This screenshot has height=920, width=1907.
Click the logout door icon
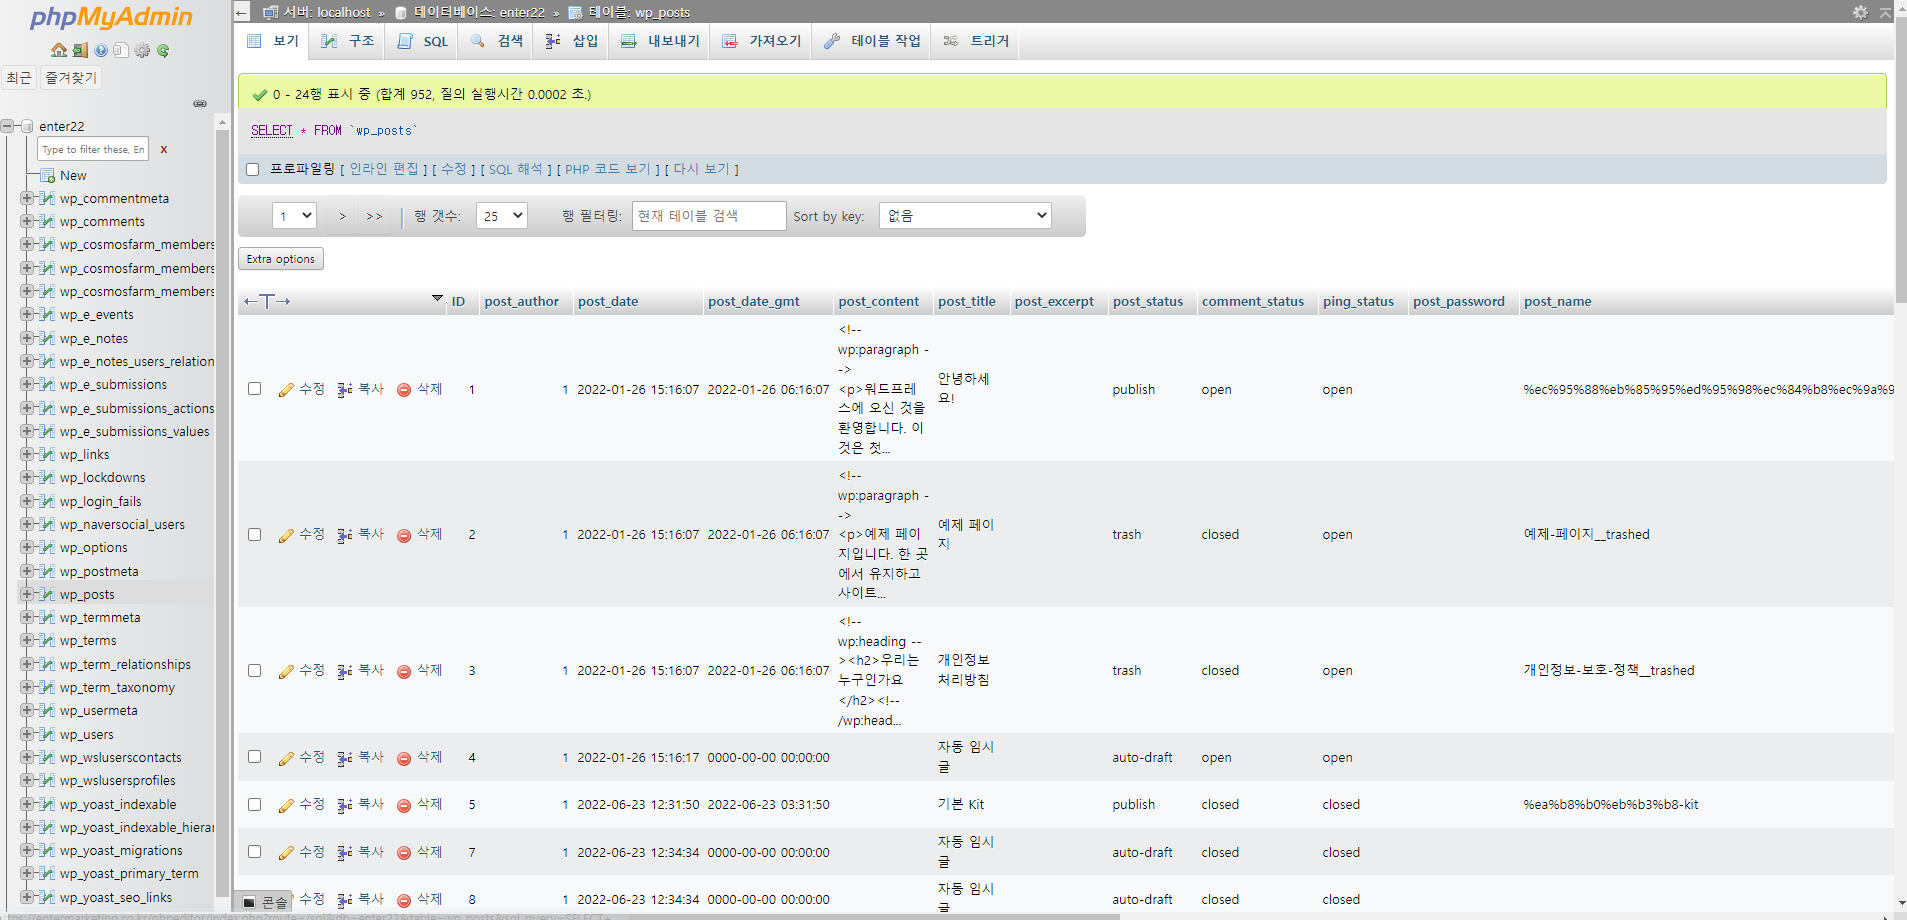click(x=80, y=50)
